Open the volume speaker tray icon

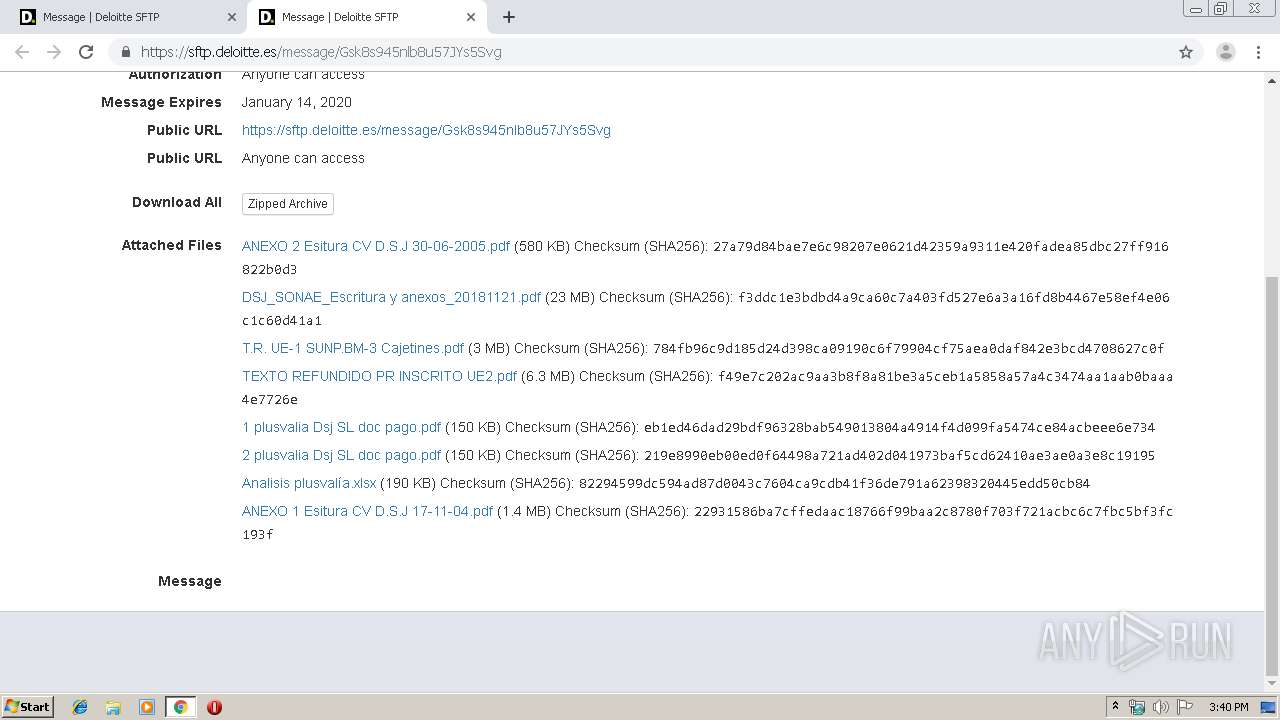pos(1160,707)
